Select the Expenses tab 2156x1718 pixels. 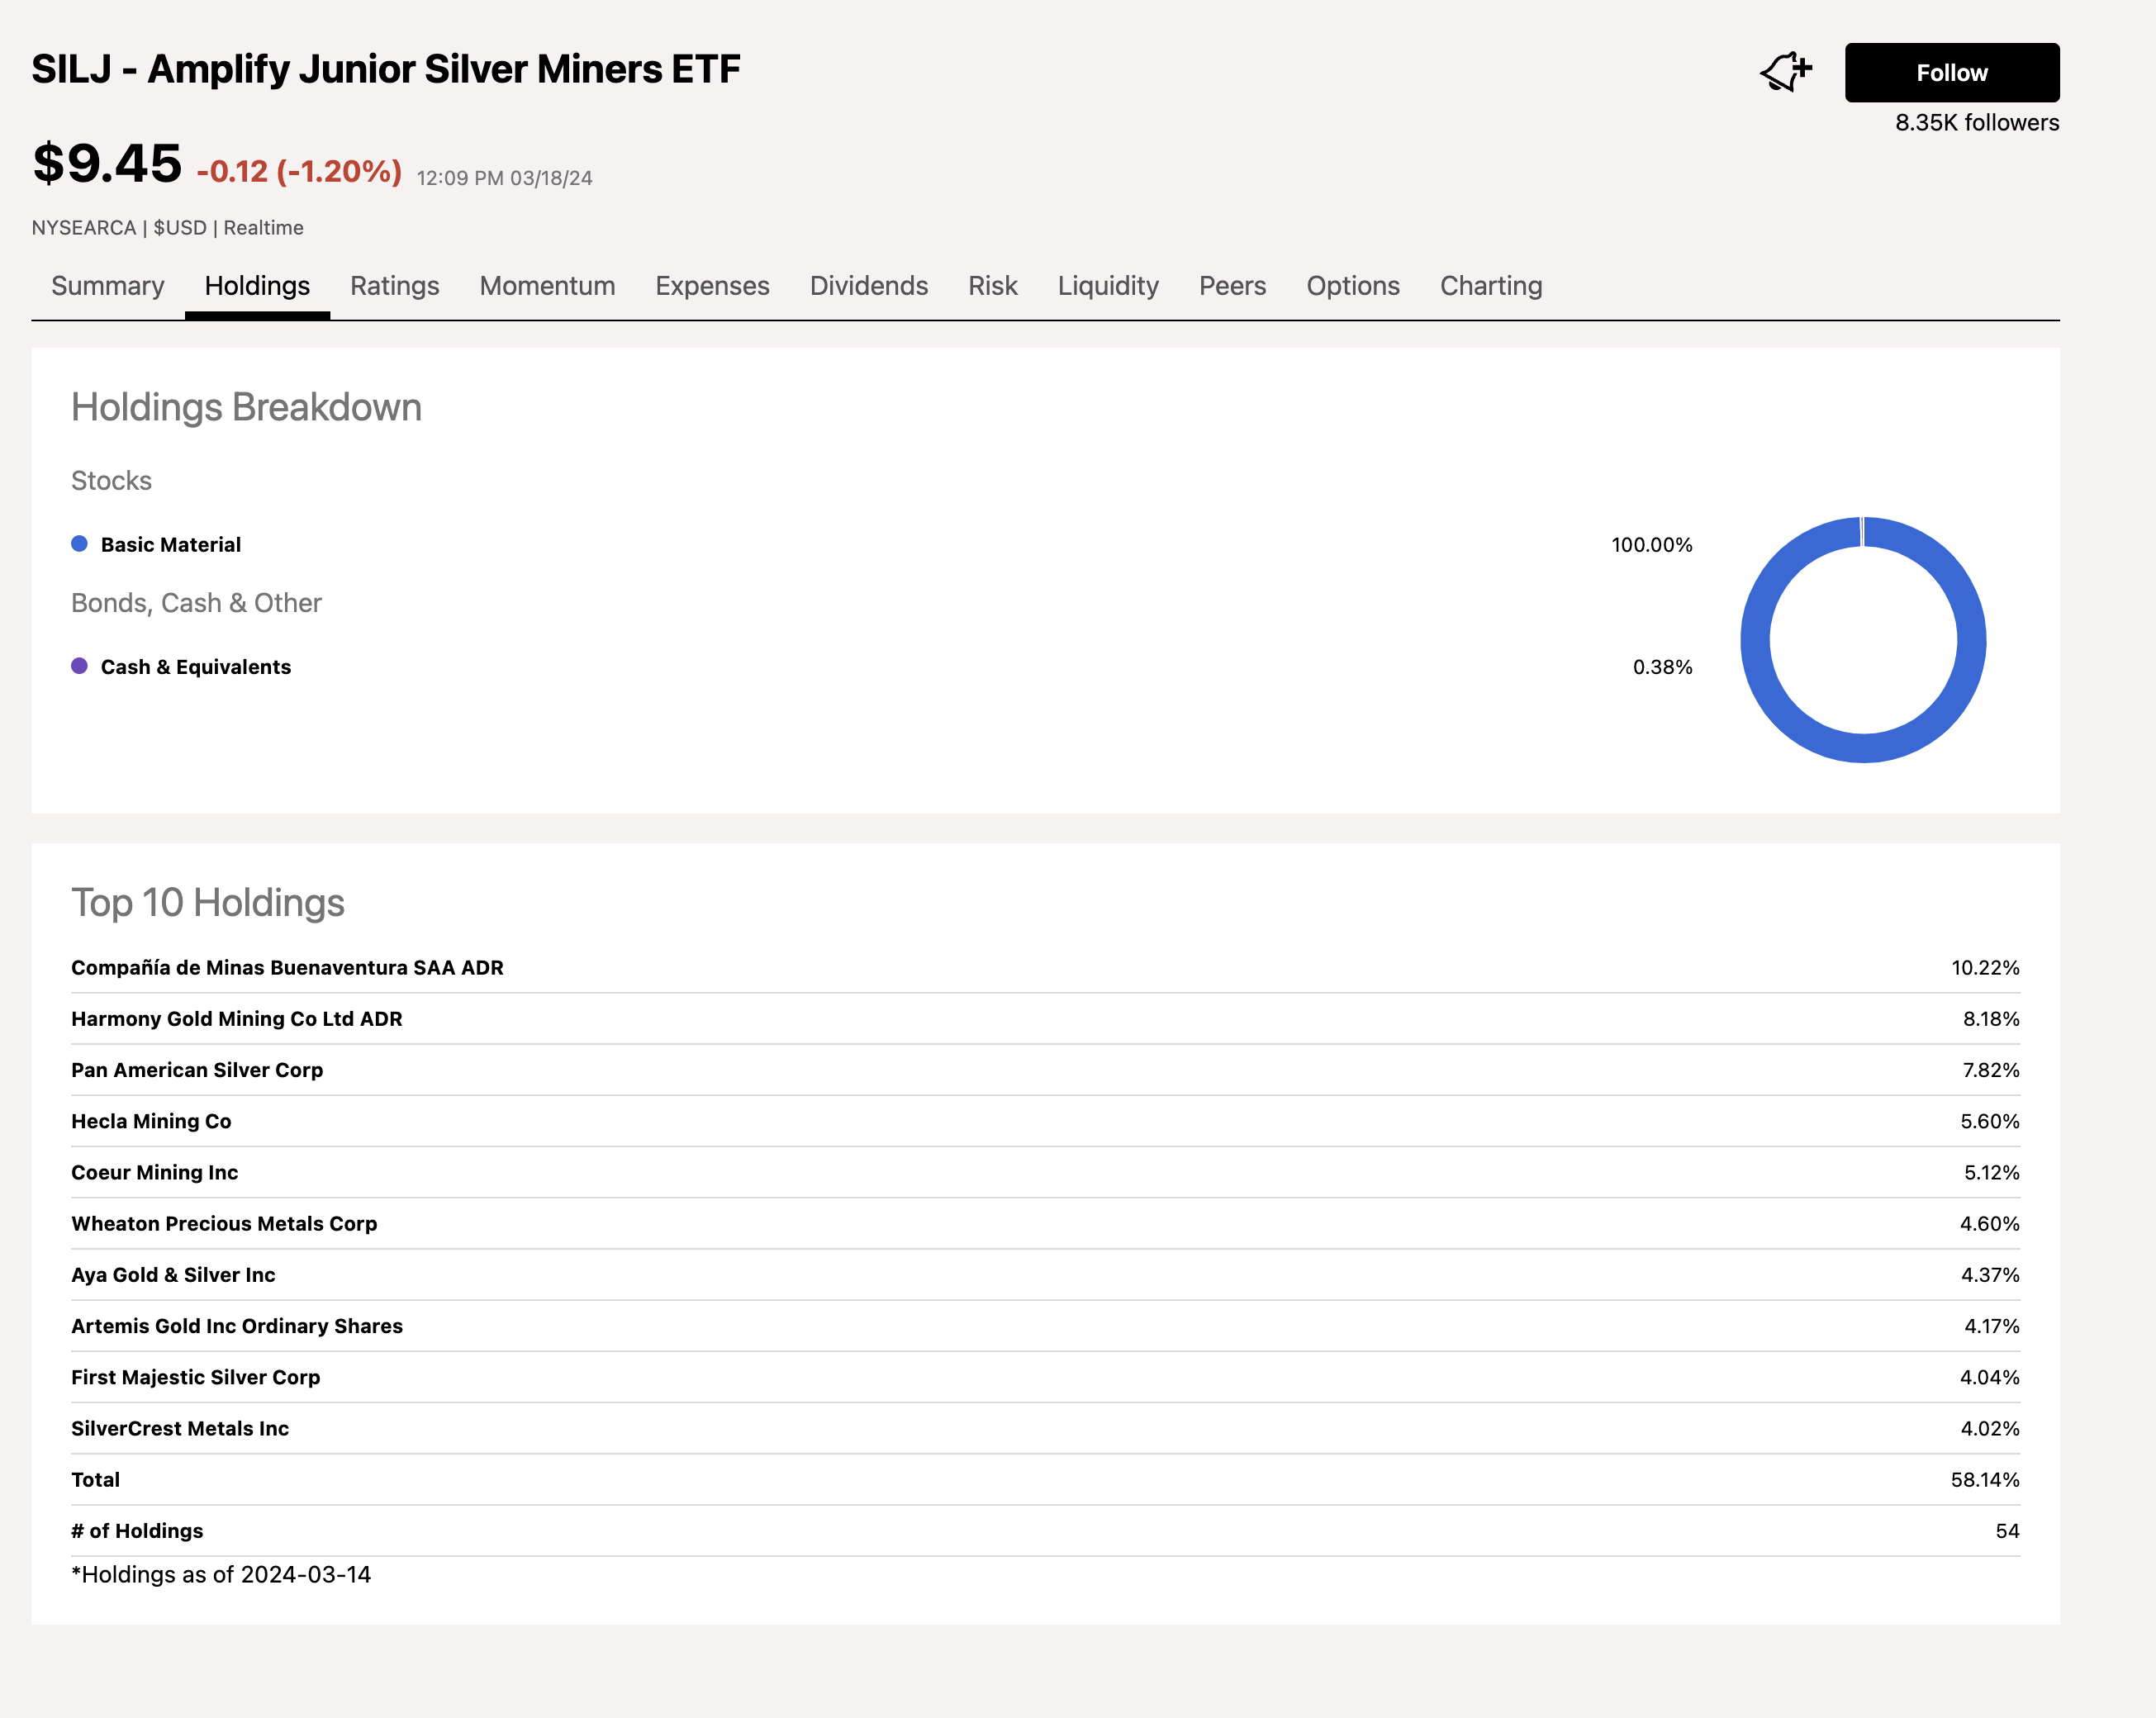712,286
